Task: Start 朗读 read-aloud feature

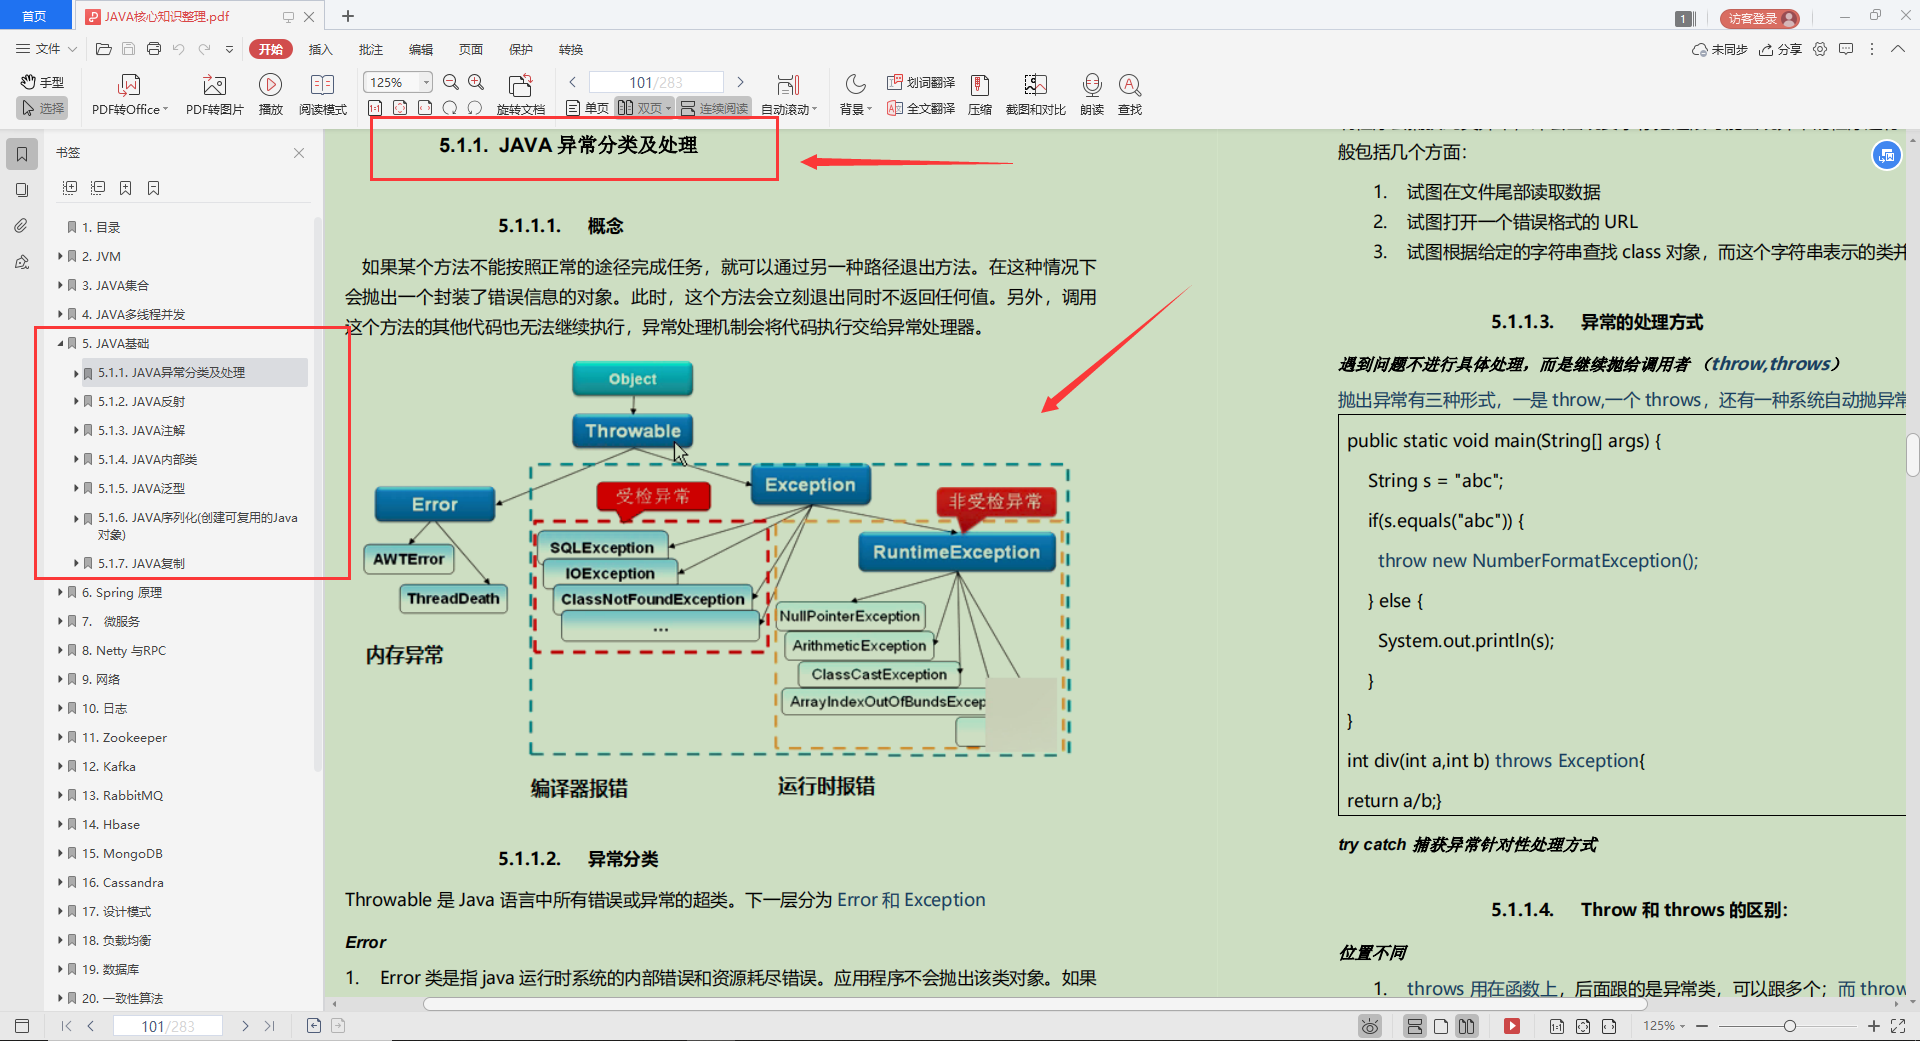Action: pos(1091,93)
